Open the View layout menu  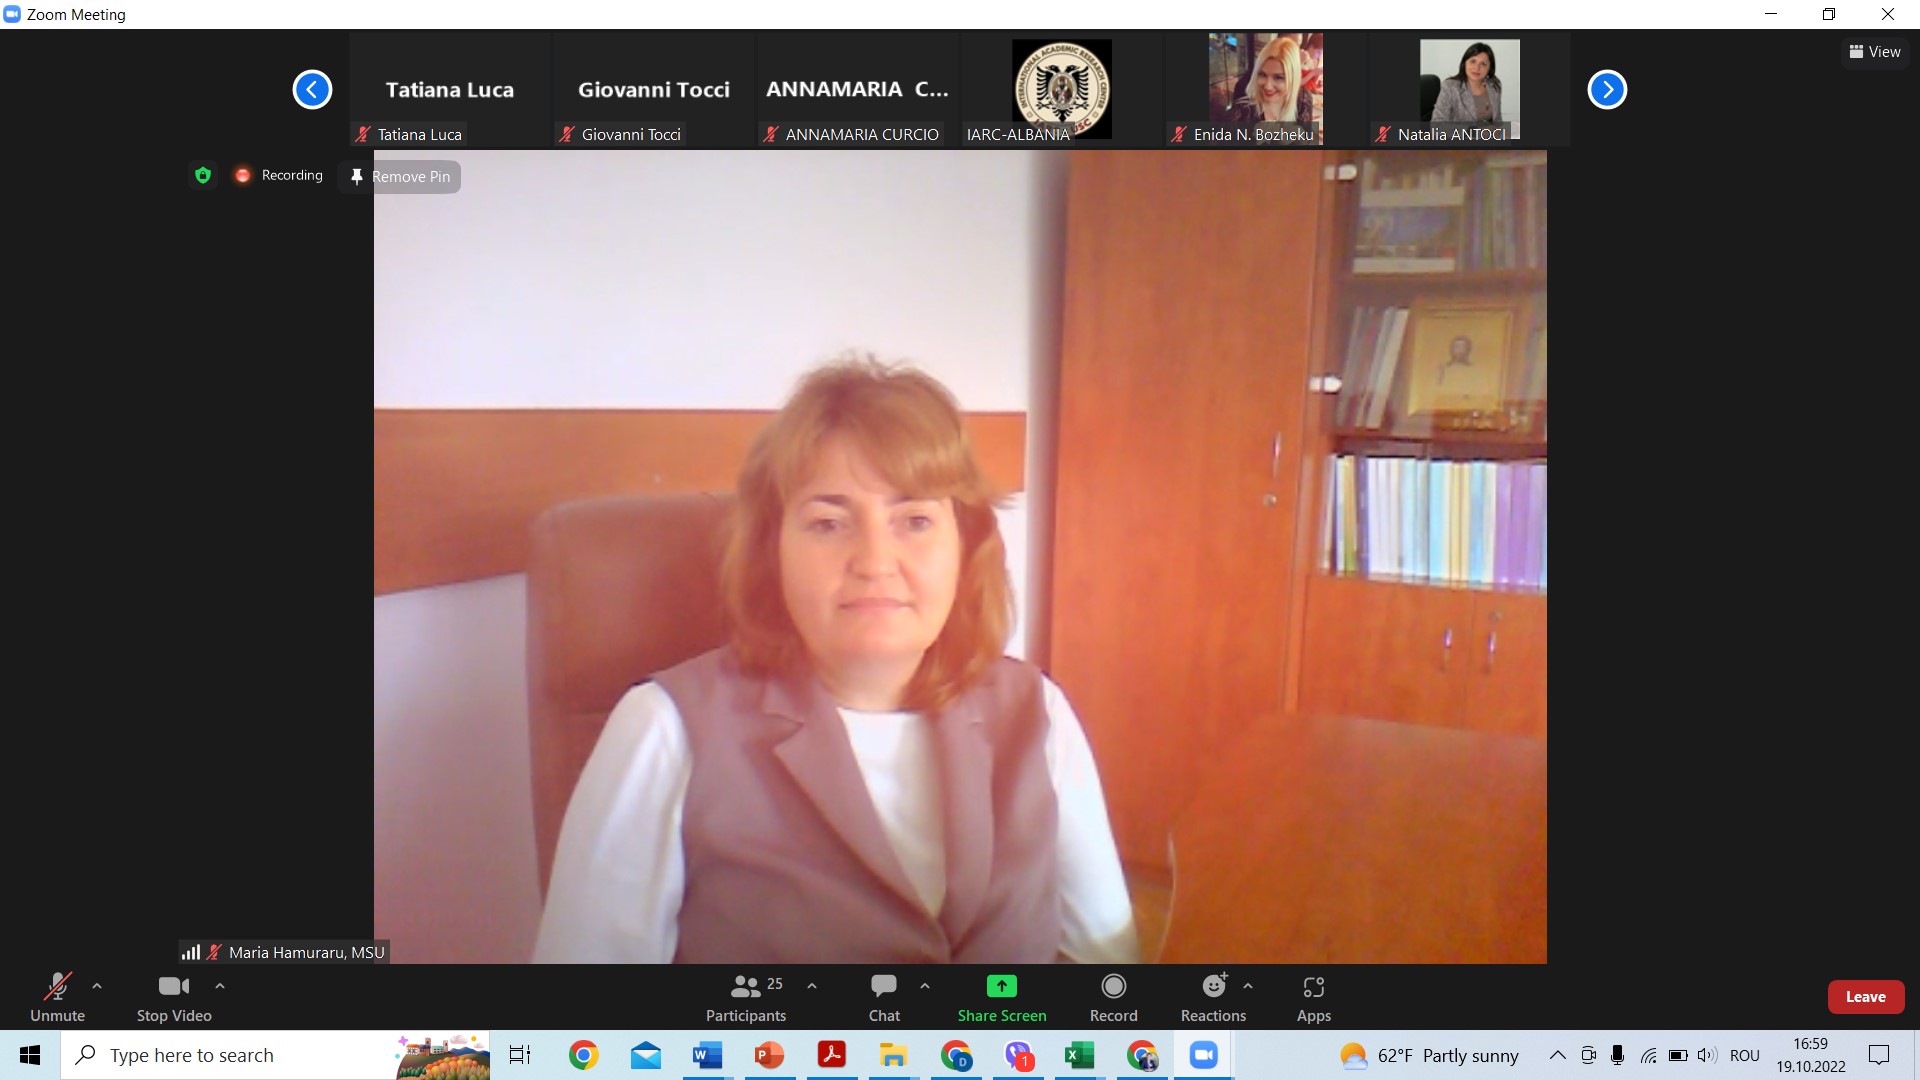coord(1875,52)
